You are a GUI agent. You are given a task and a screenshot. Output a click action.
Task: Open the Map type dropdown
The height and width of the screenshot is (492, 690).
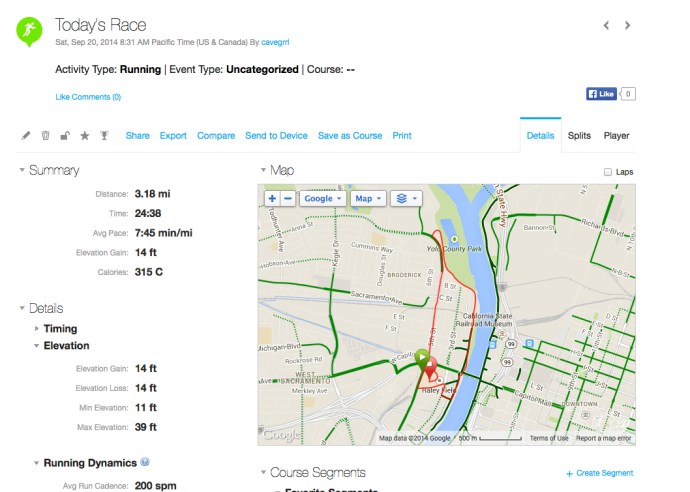click(x=367, y=199)
